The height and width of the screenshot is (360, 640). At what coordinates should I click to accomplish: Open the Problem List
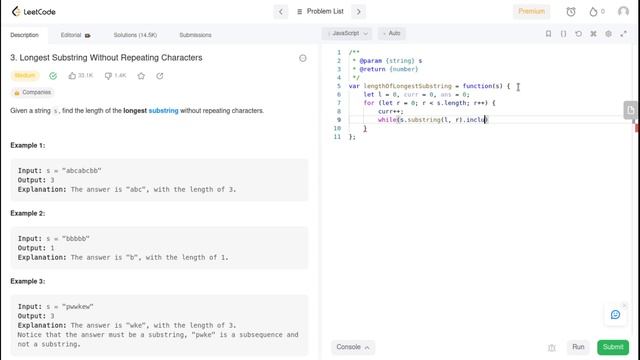pyautogui.click(x=320, y=11)
